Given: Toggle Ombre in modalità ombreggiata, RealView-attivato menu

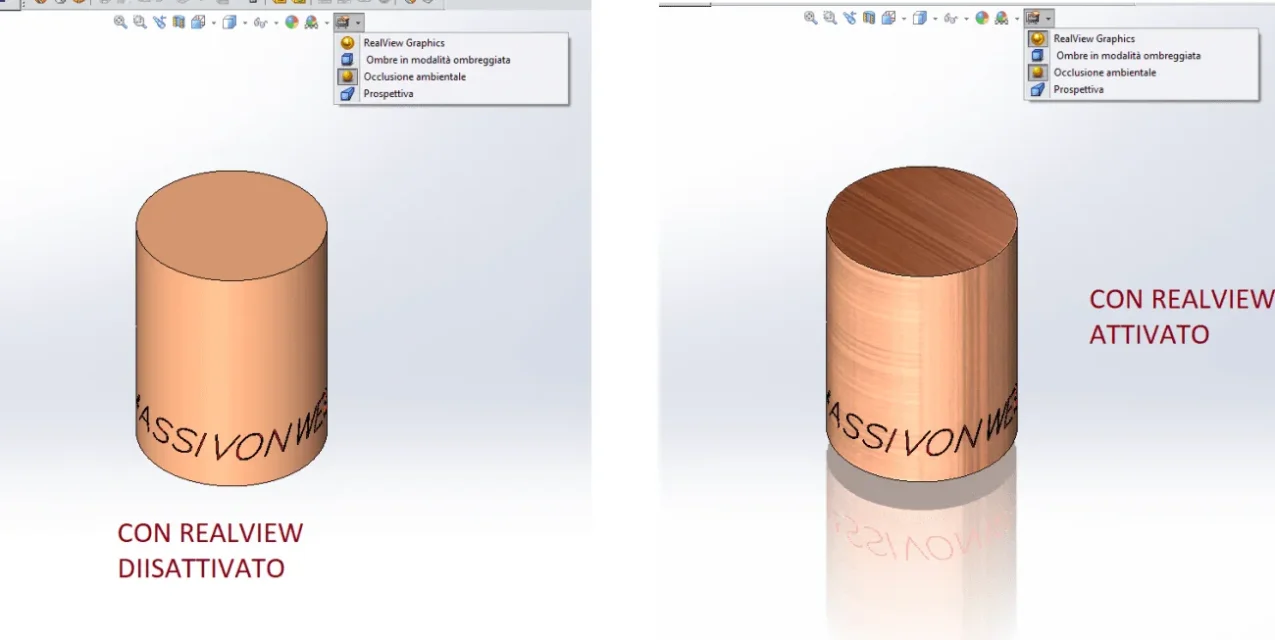Looking at the screenshot, I should 1141,56.
